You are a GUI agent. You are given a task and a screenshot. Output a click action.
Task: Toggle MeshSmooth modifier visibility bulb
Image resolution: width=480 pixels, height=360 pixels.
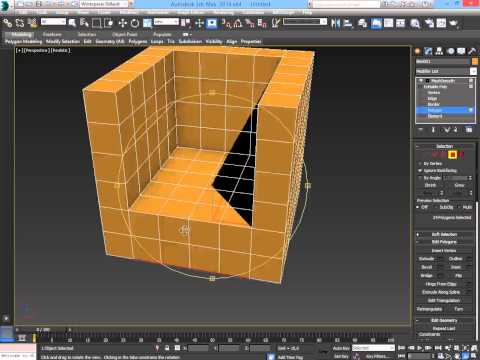click(x=421, y=81)
